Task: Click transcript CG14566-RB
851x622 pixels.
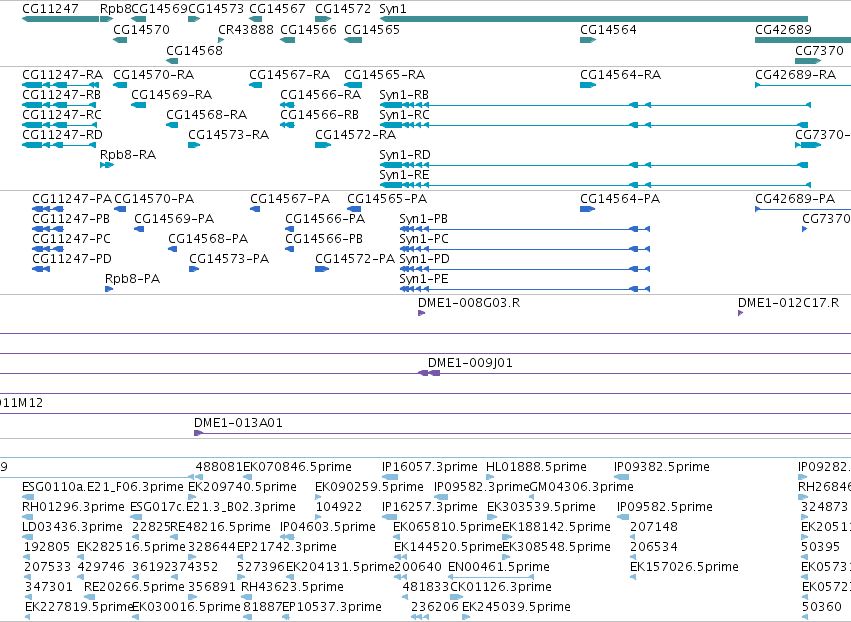Action: coord(320,115)
